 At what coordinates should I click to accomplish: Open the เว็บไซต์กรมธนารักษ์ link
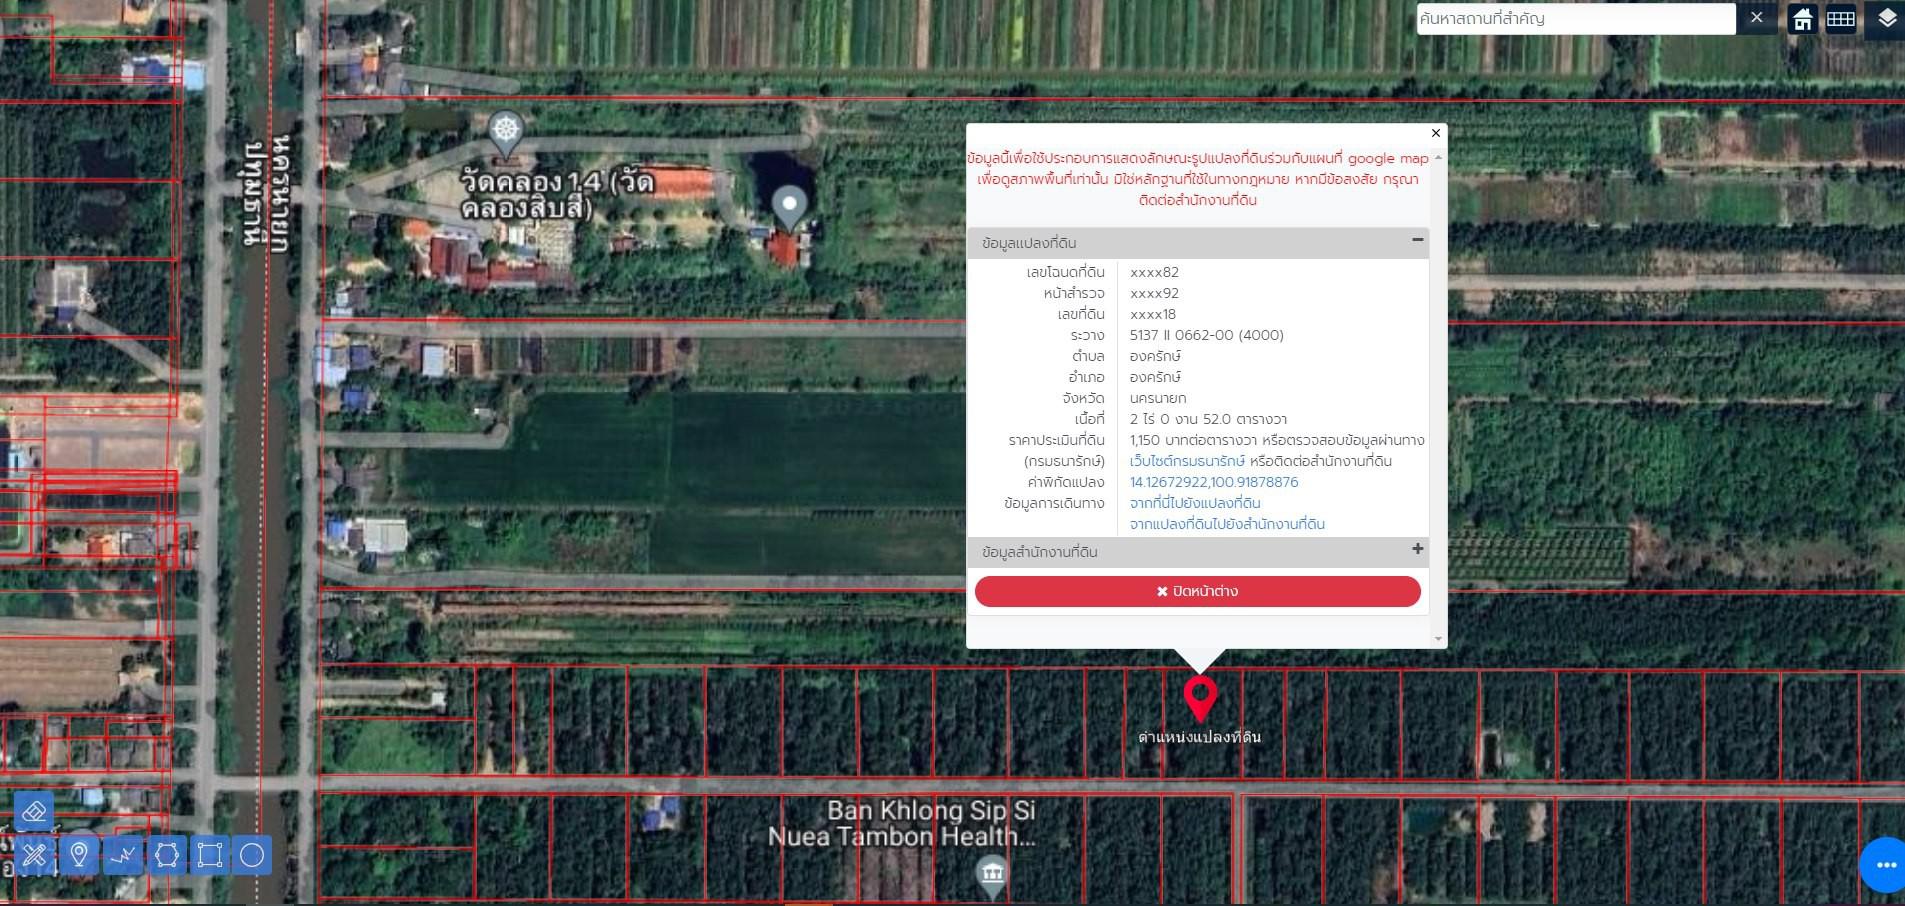pyautogui.click(x=1187, y=461)
